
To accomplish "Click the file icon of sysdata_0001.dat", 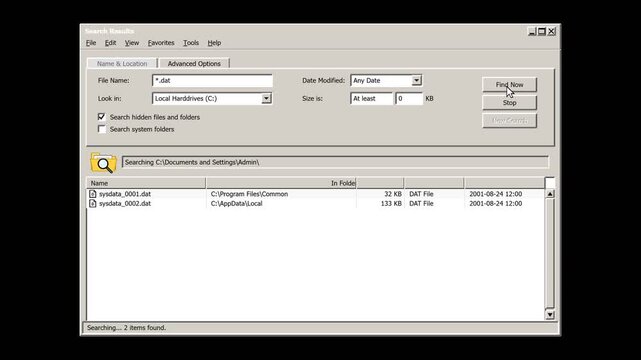I will pyautogui.click(x=93, y=194).
